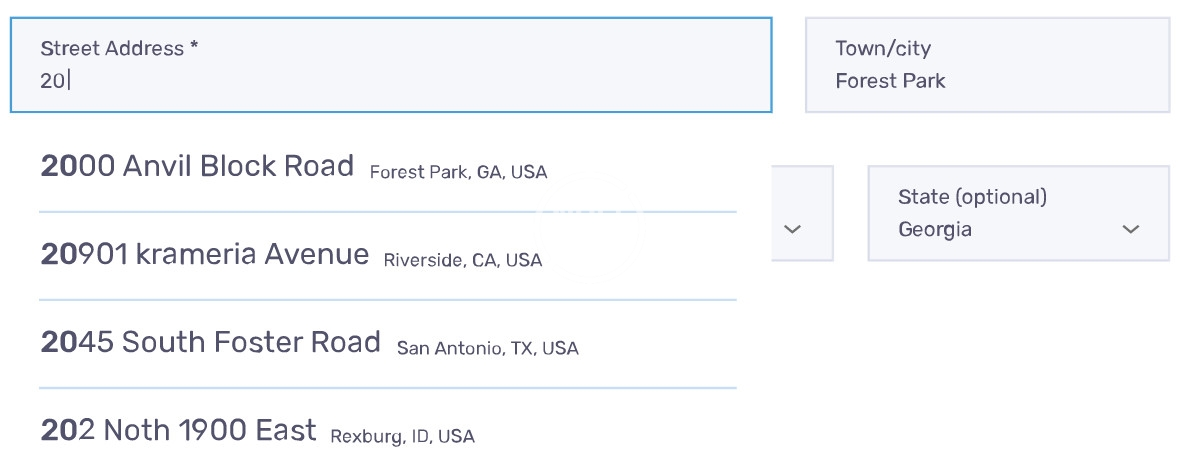This screenshot has height=456, width=1180.
Task: Click the chevron arrow in State dropdown
Action: click(1131, 230)
